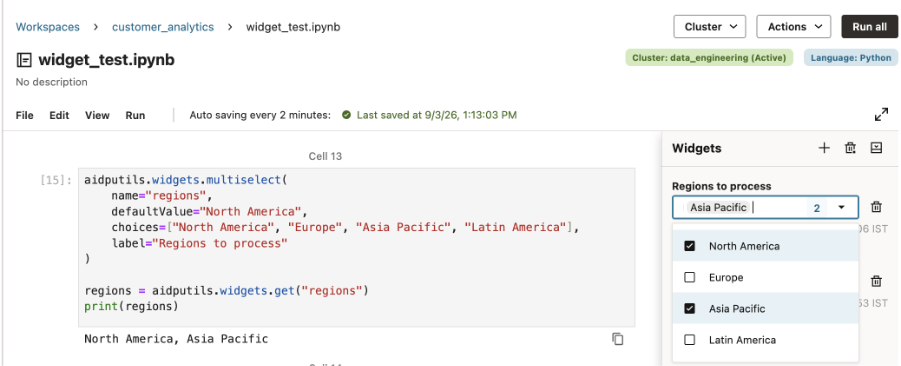Image resolution: width=901 pixels, height=366 pixels.
Task: Open the File menu
Action: pos(25,115)
